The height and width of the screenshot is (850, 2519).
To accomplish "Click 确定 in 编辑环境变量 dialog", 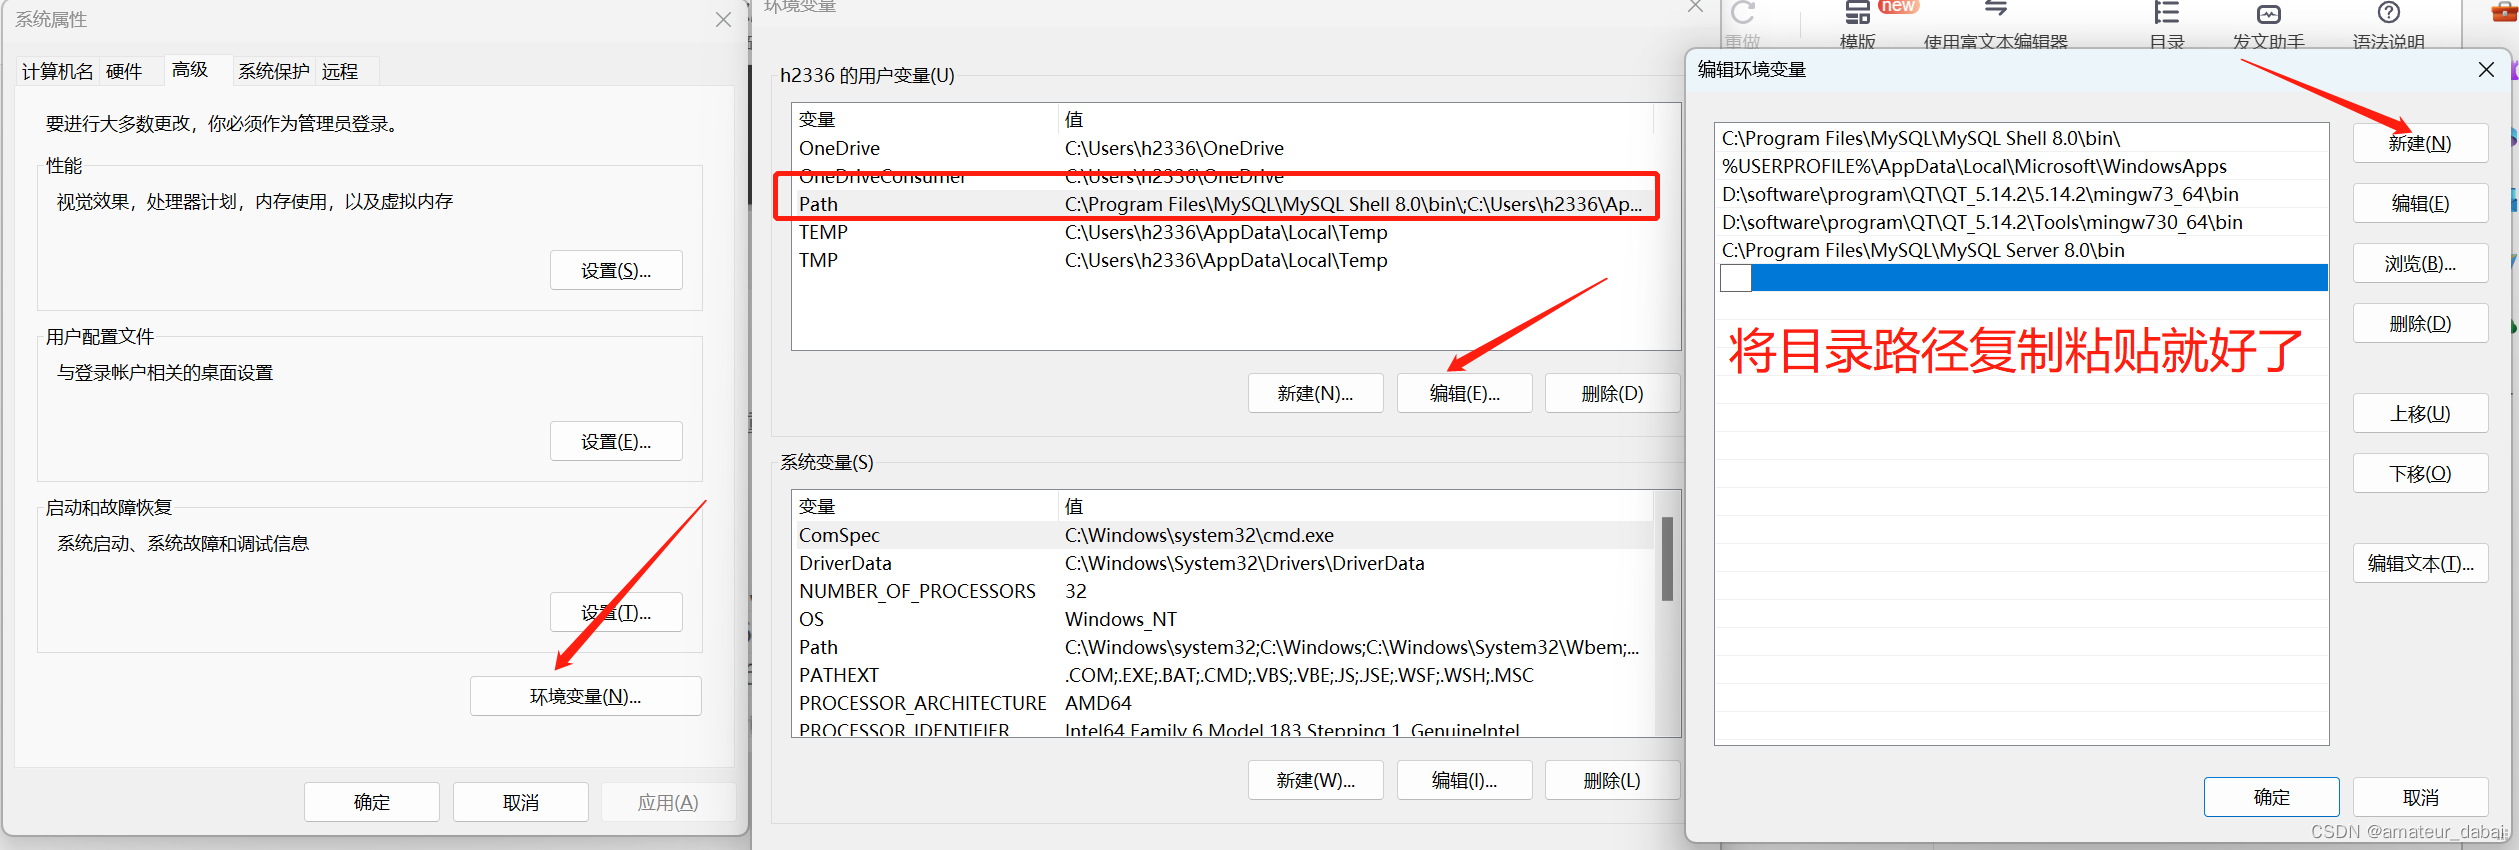I will point(2271,798).
